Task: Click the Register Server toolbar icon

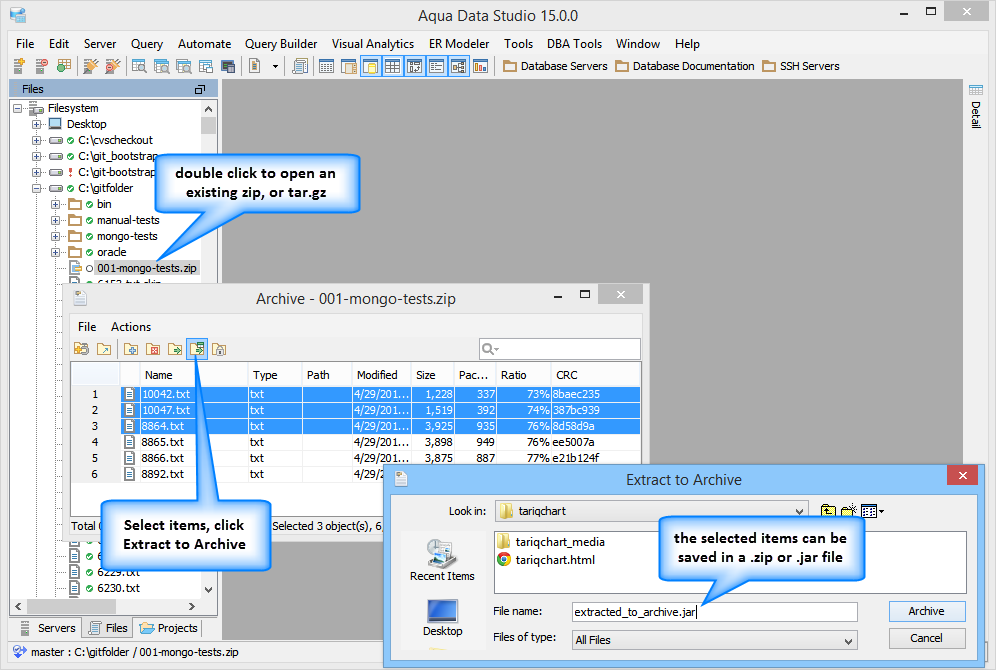Action: coord(19,66)
